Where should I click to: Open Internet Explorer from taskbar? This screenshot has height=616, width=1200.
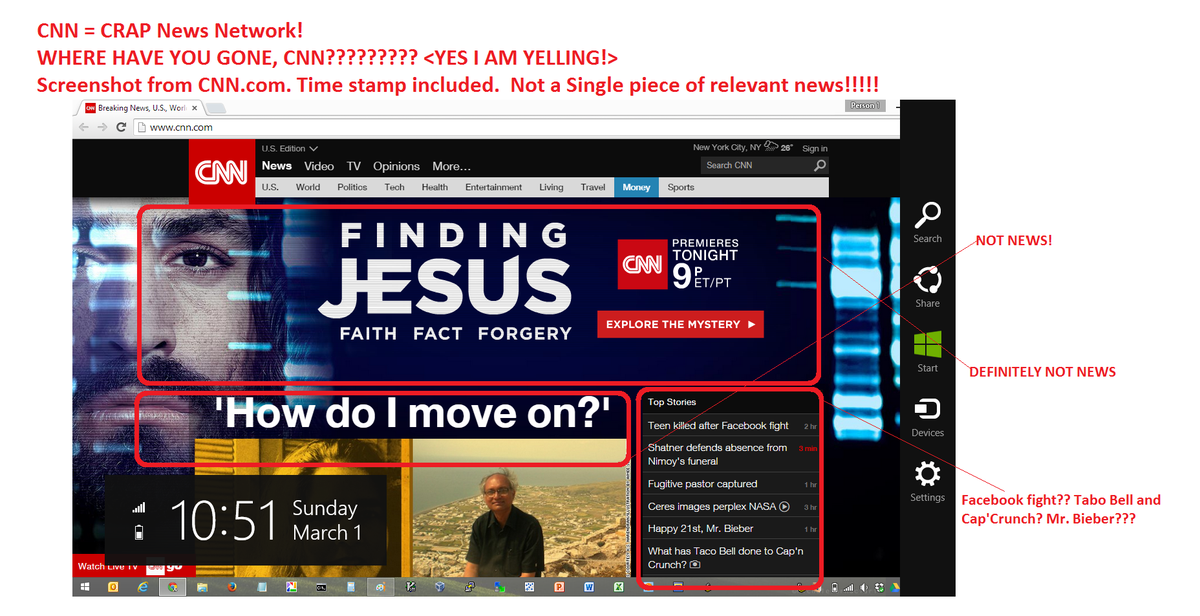click(143, 588)
